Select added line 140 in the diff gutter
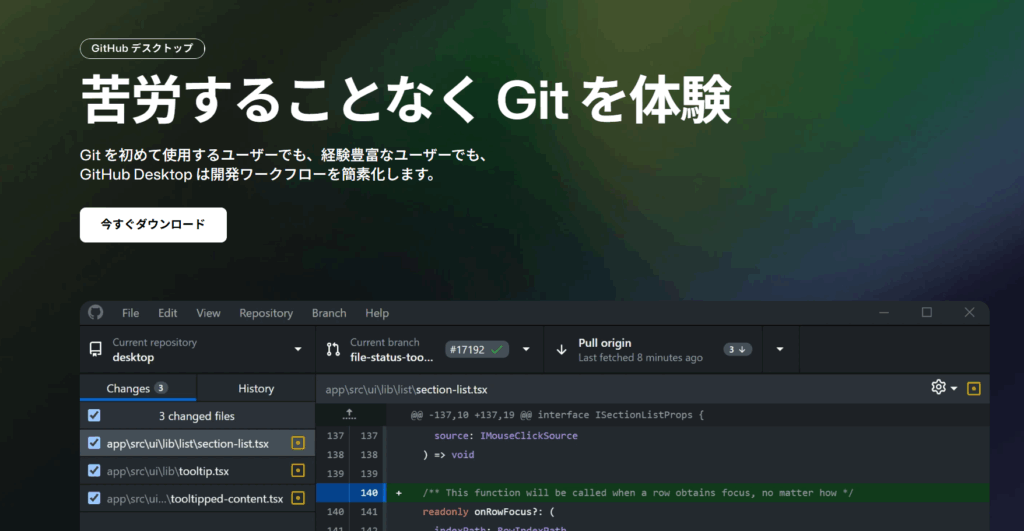The image size is (1024, 531). (x=368, y=493)
